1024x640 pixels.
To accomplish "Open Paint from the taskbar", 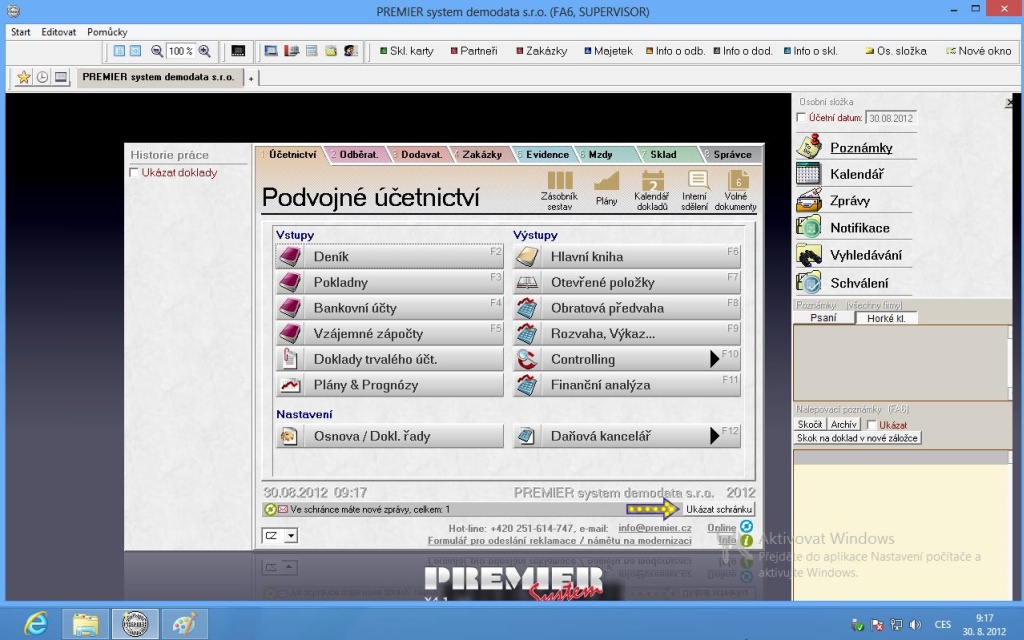I will coord(185,624).
